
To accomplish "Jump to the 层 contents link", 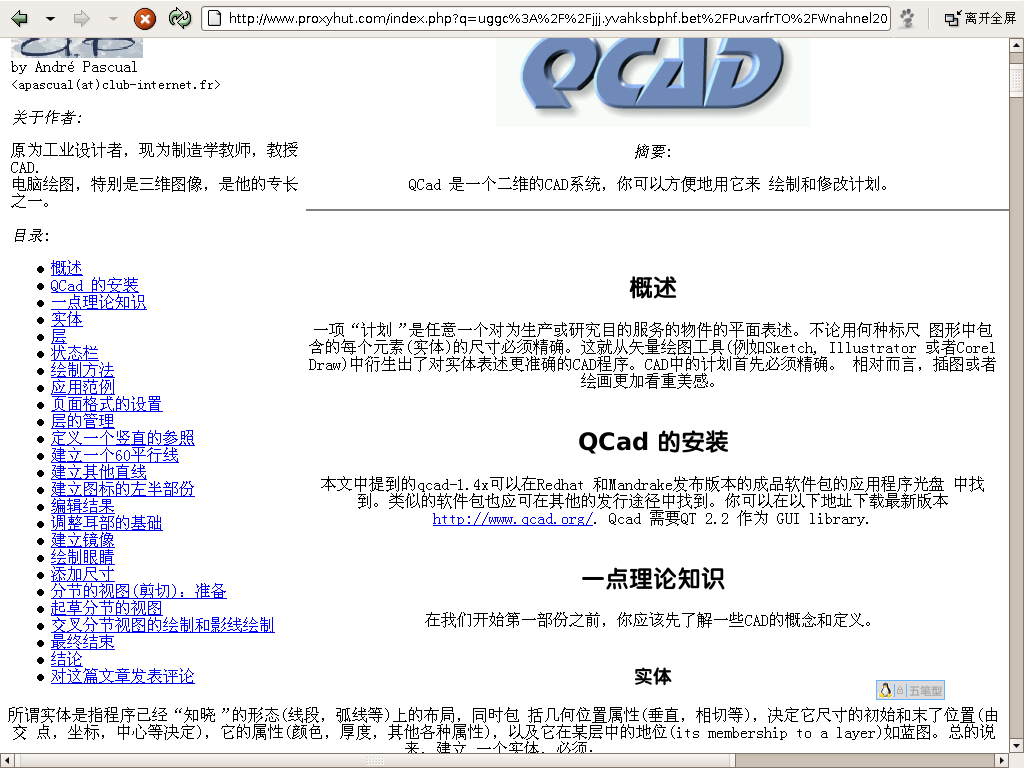I will (x=59, y=336).
